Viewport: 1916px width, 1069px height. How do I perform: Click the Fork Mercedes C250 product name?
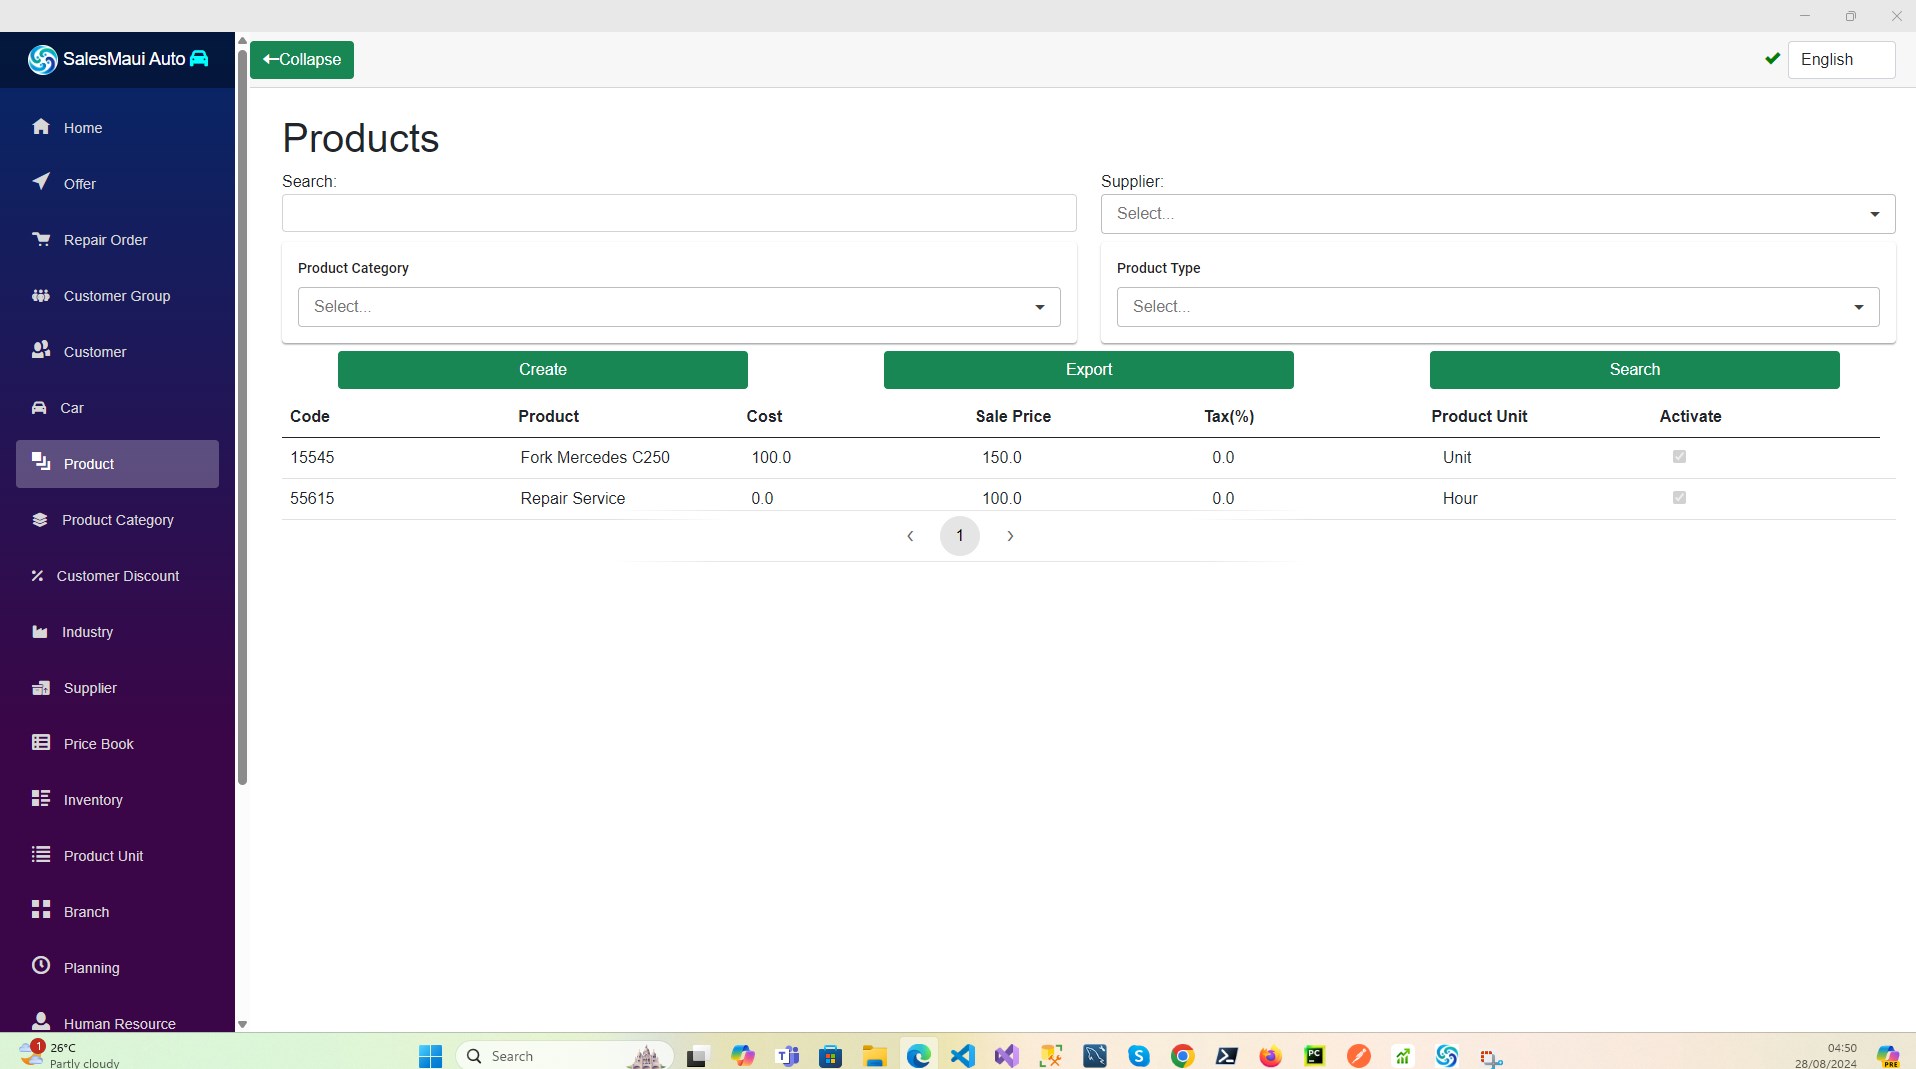pos(595,458)
